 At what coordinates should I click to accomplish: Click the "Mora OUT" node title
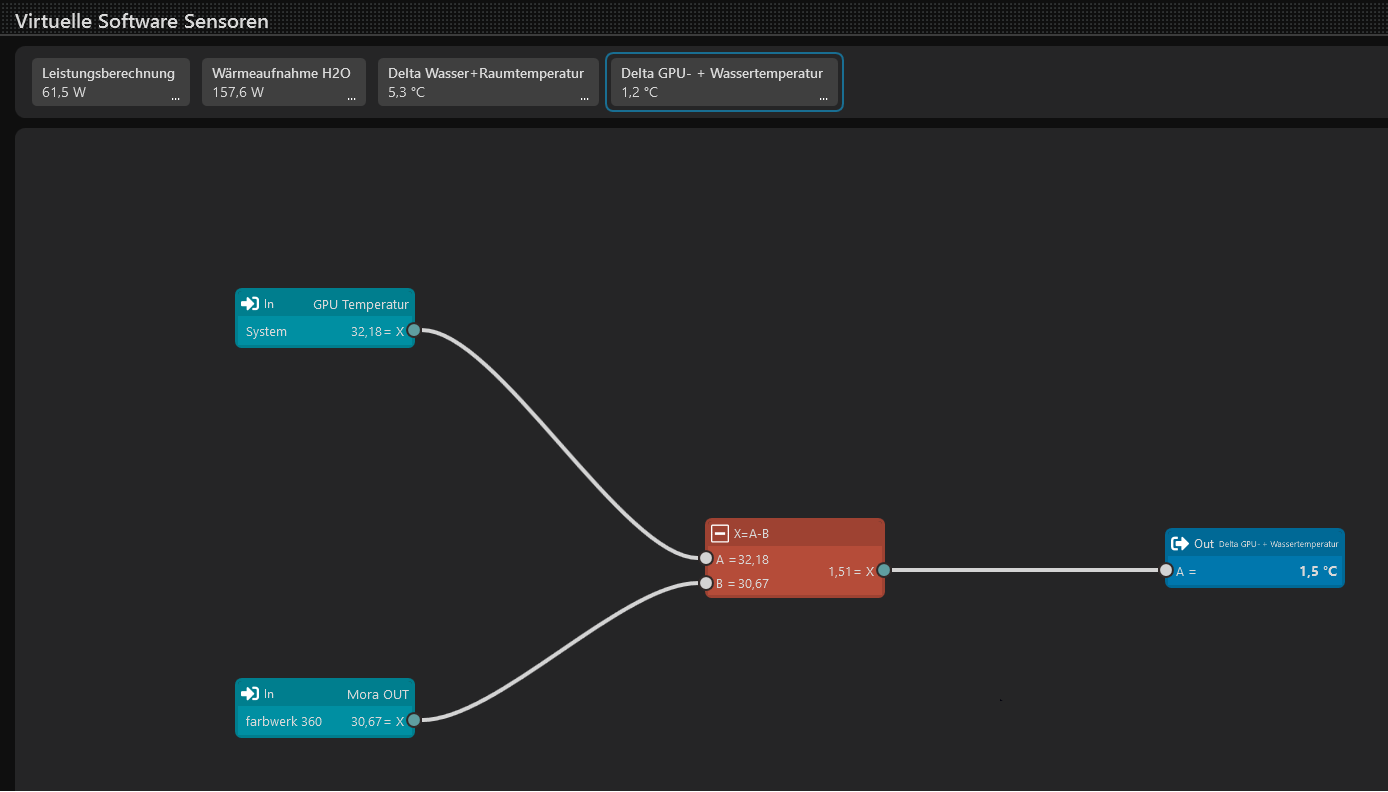378,694
